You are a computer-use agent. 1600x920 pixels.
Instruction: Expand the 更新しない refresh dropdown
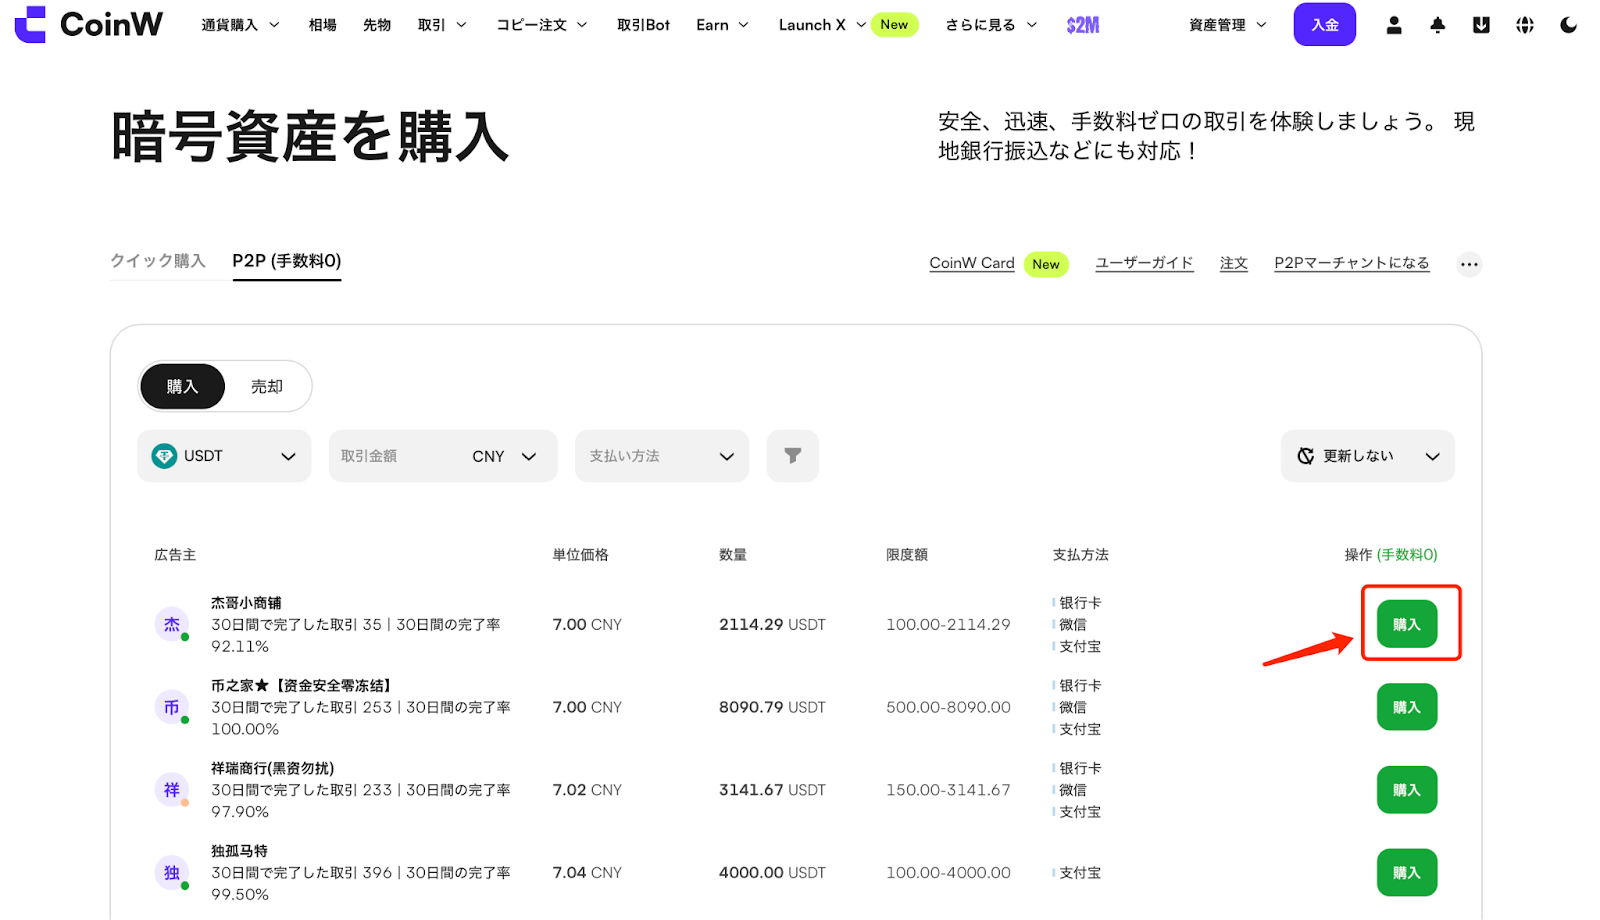(1367, 456)
